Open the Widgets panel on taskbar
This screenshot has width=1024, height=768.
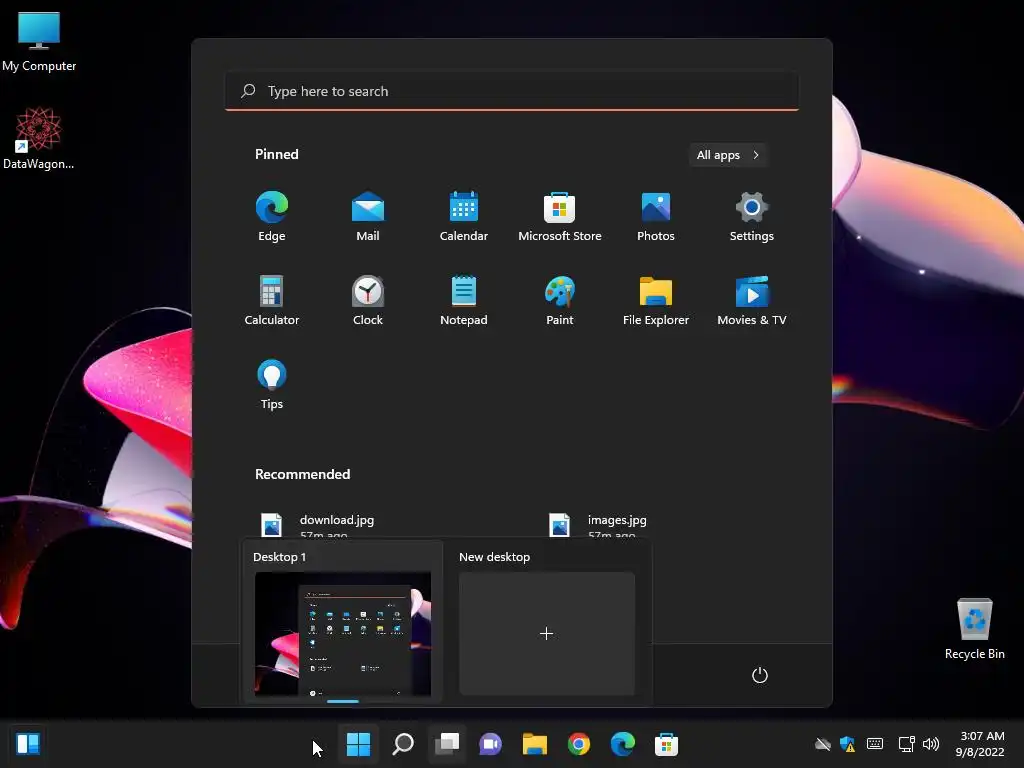pos(28,743)
